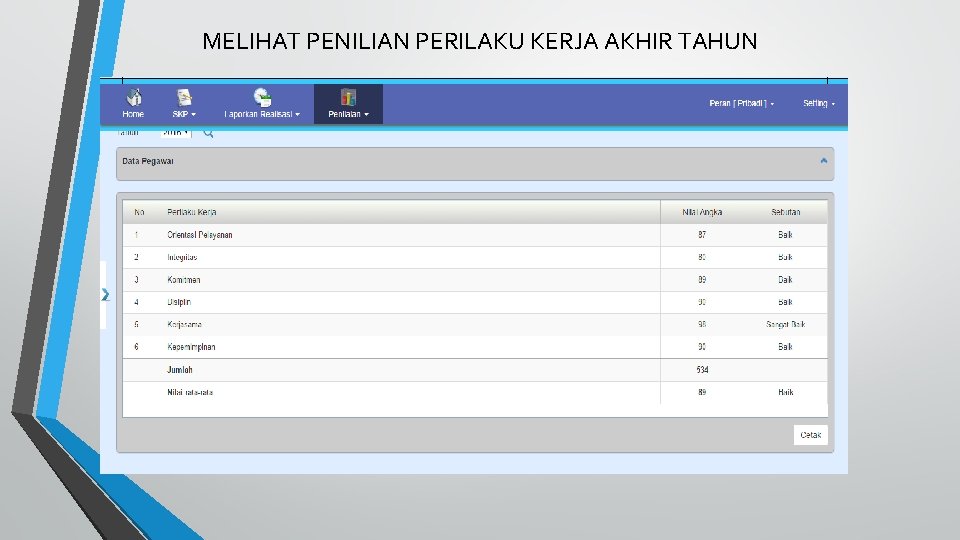Click the Baik rating for Kepemimpinan

pyautogui.click(x=786, y=347)
